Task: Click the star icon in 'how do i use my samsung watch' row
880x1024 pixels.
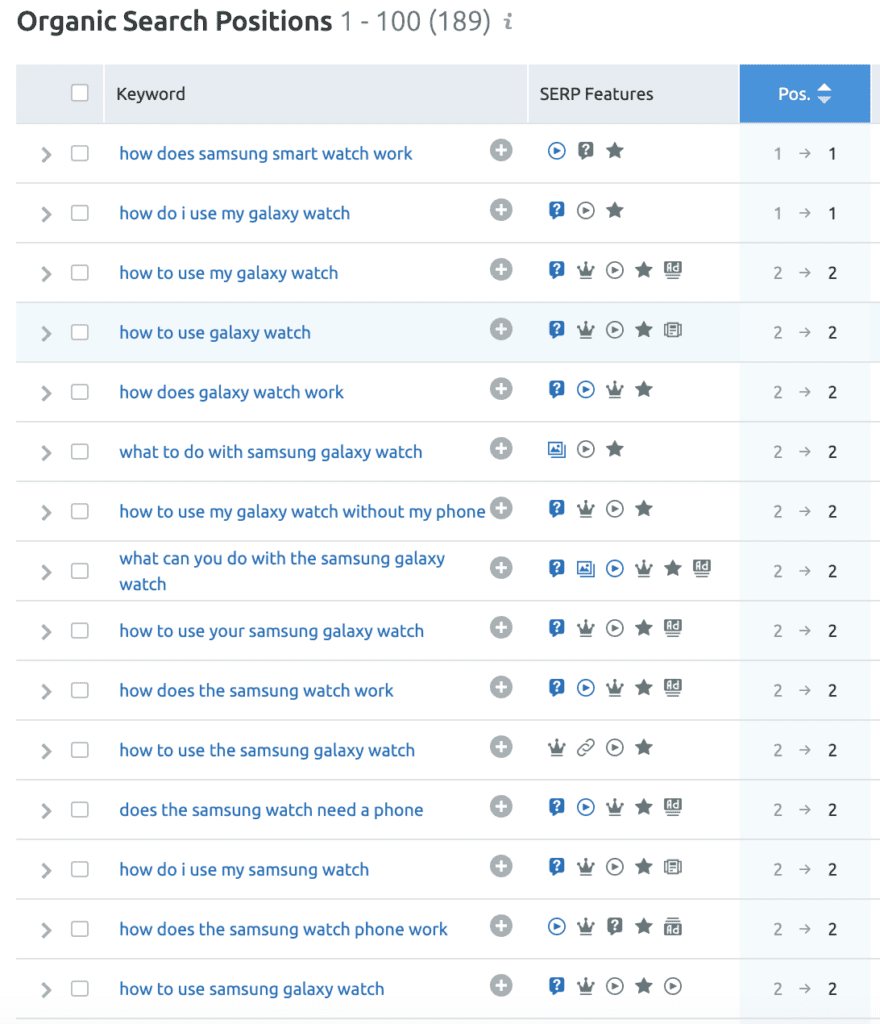Action: point(644,867)
